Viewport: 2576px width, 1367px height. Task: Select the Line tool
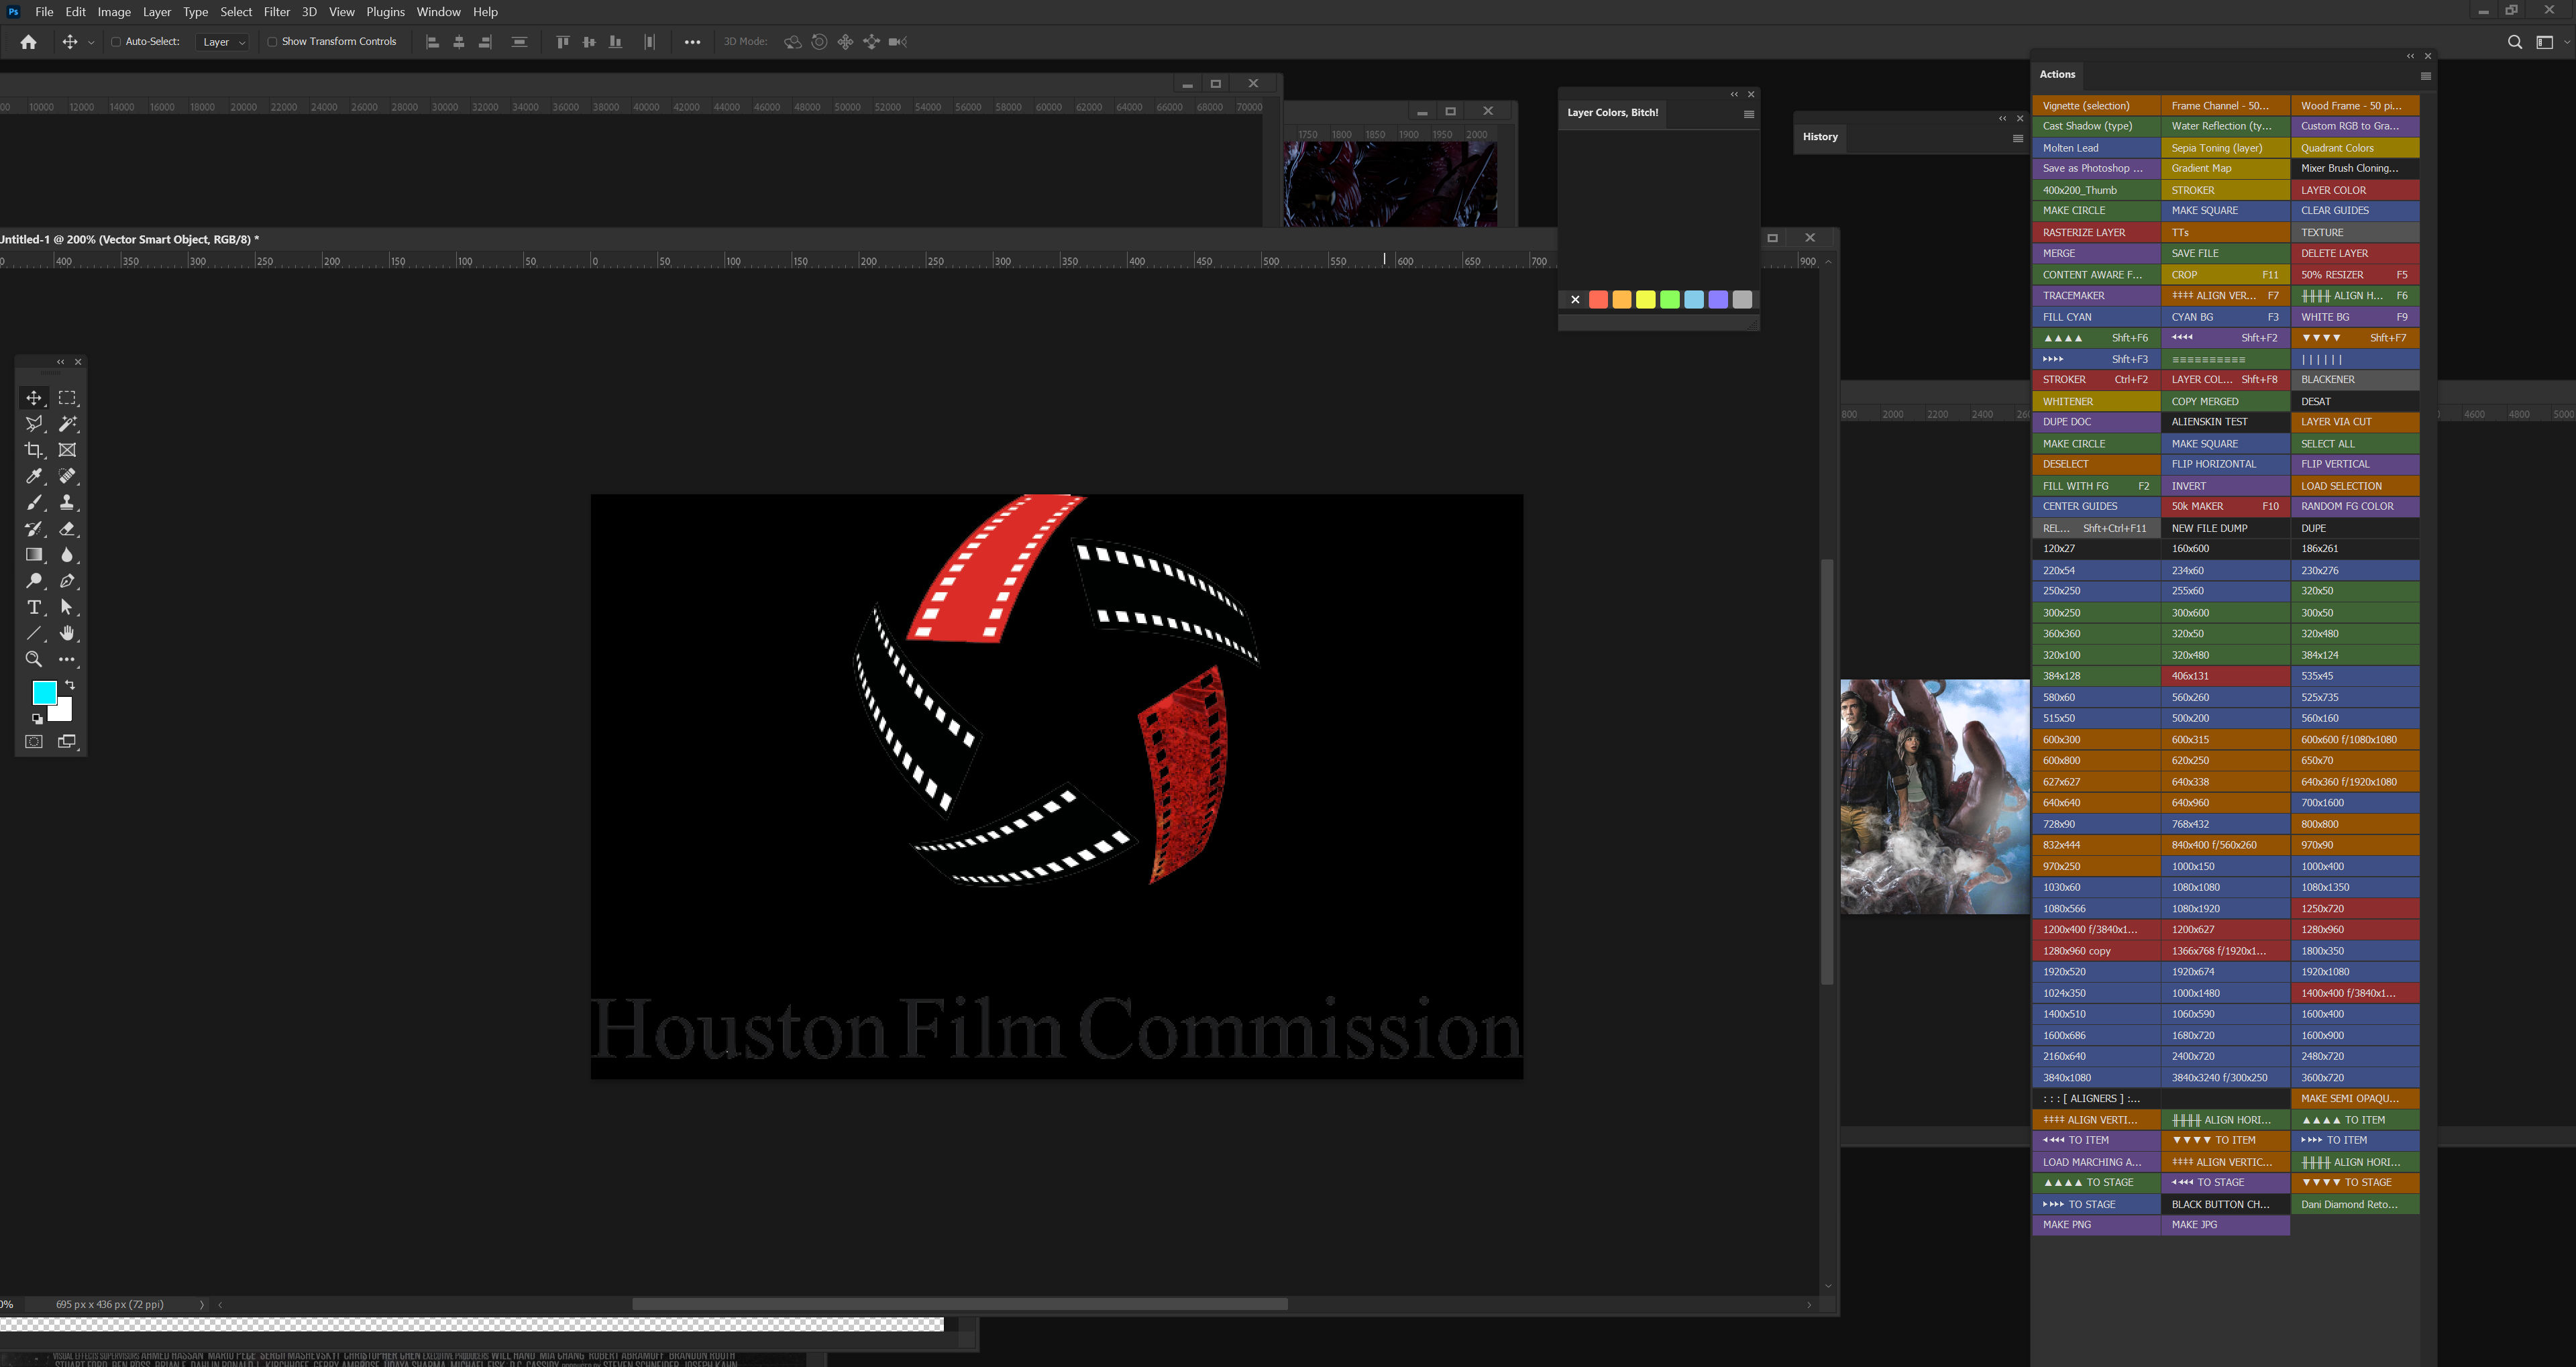pyautogui.click(x=34, y=633)
